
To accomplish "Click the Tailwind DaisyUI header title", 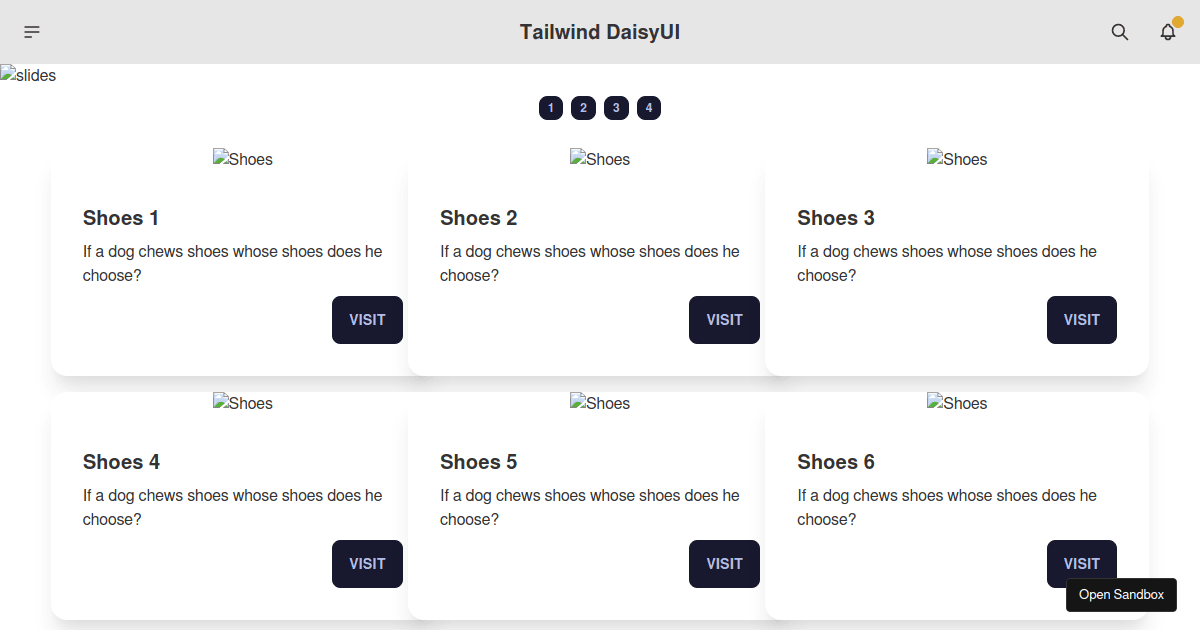I will [600, 31].
